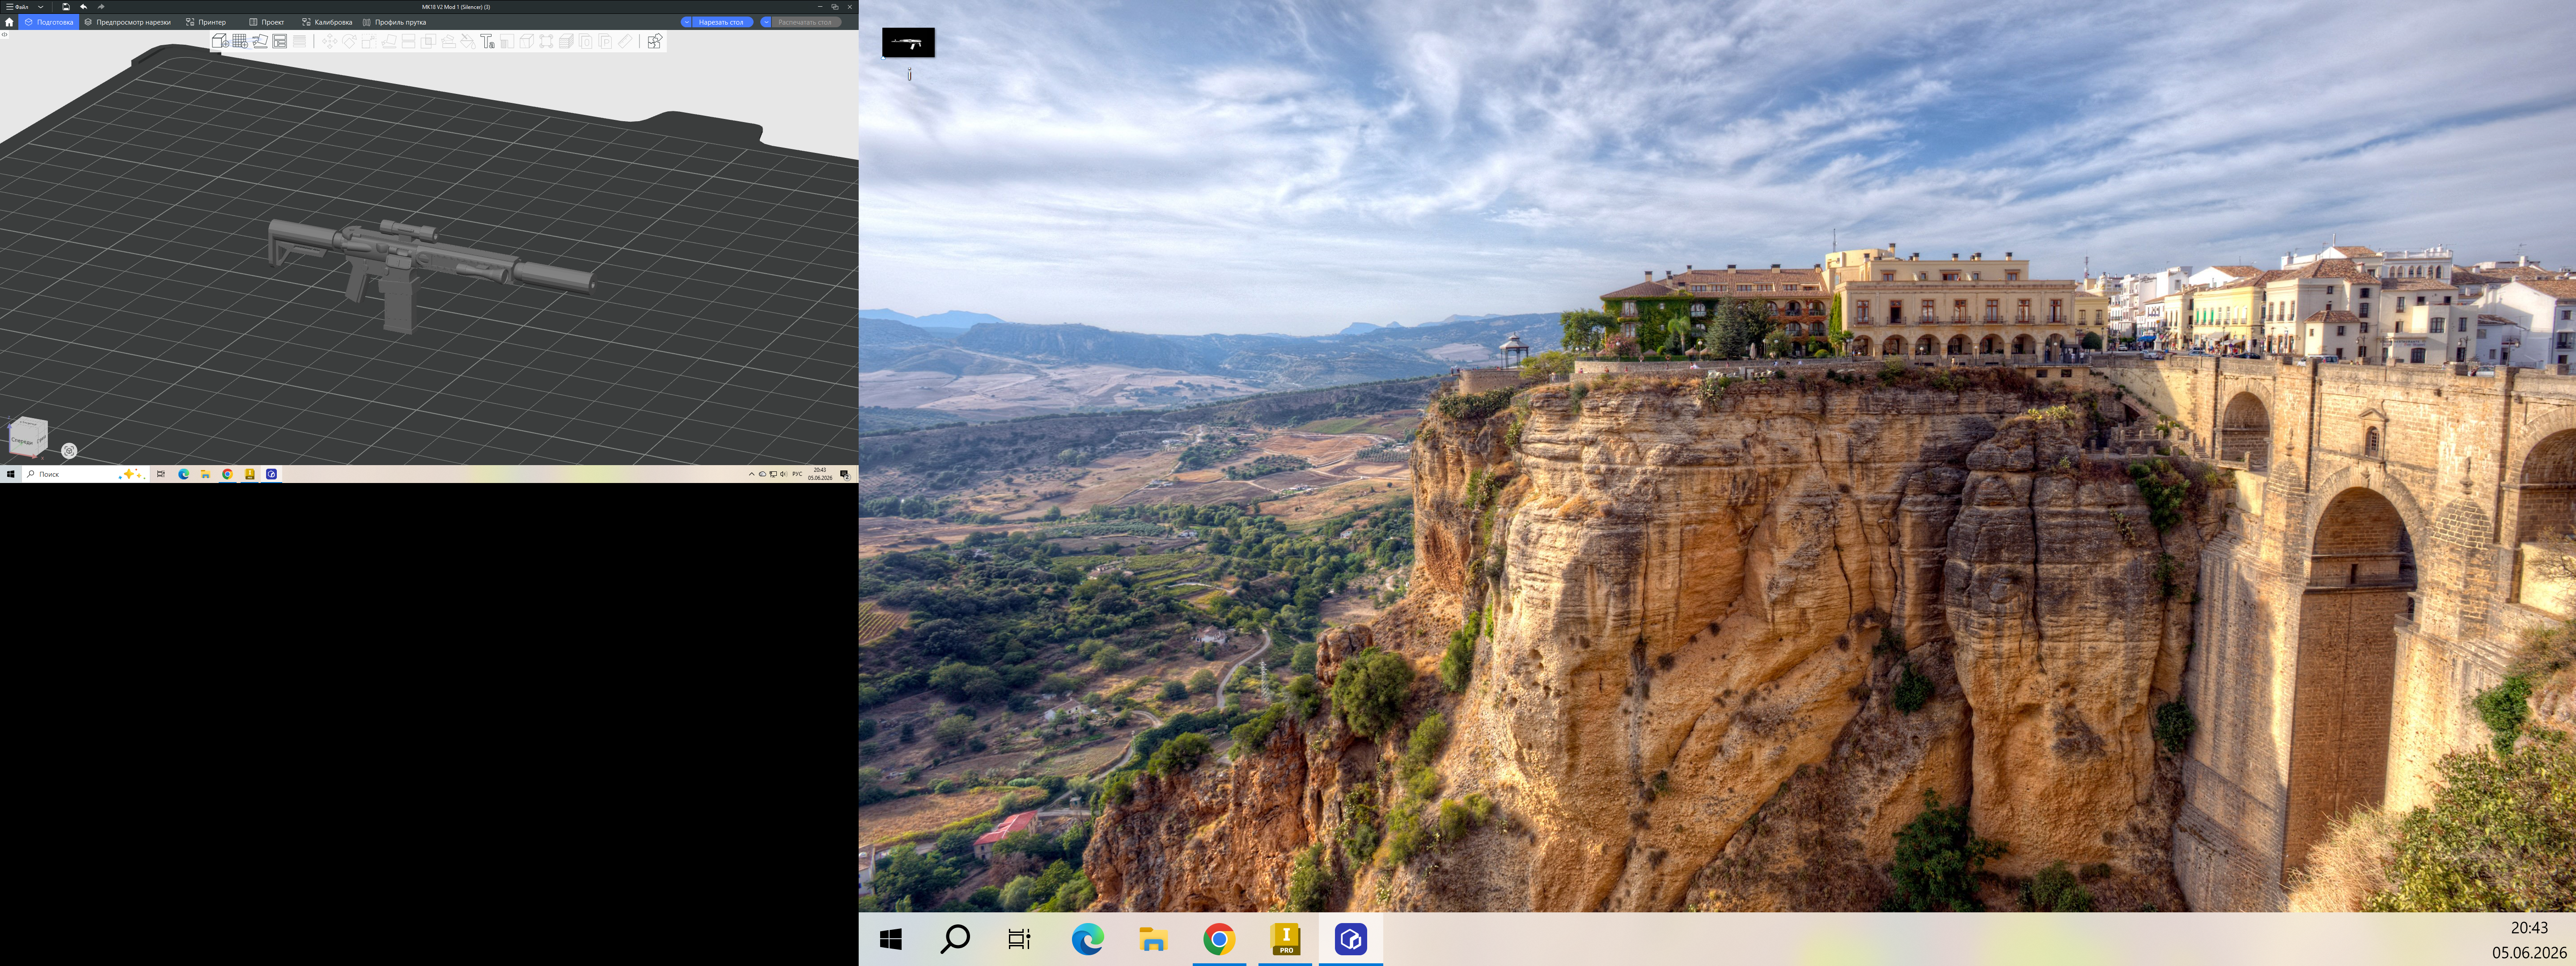Open the 'Проект' tab
2576x966 pixels.
[267, 22]
